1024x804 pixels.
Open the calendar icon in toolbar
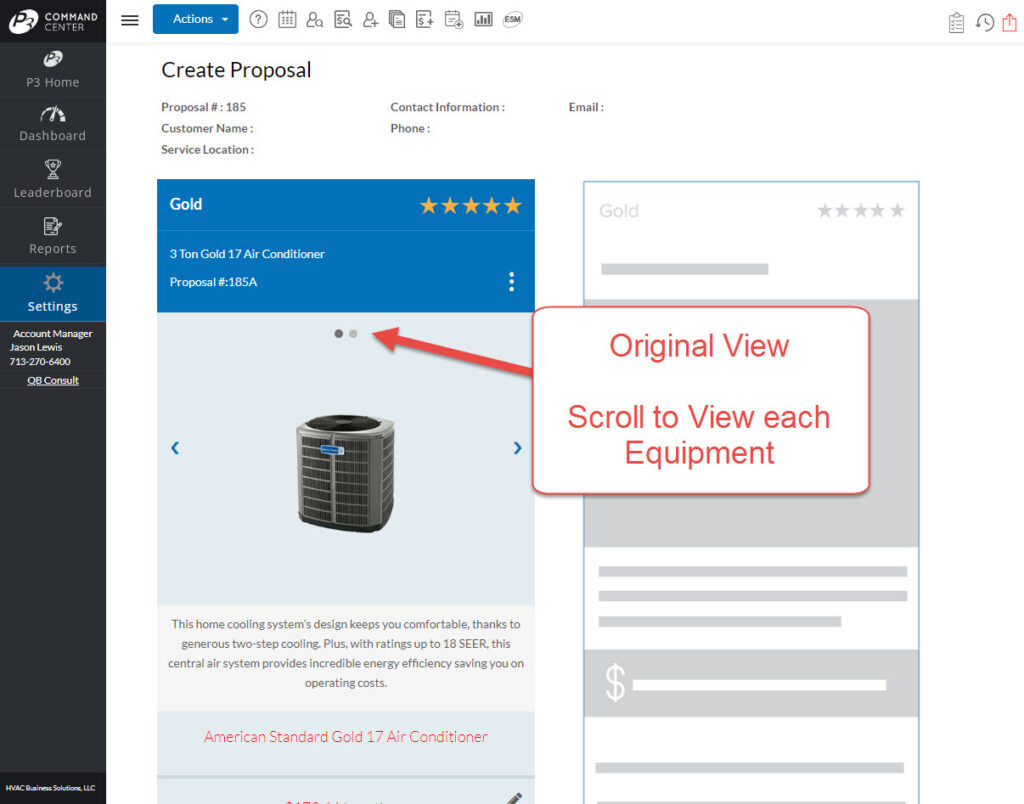click(287, 19)
